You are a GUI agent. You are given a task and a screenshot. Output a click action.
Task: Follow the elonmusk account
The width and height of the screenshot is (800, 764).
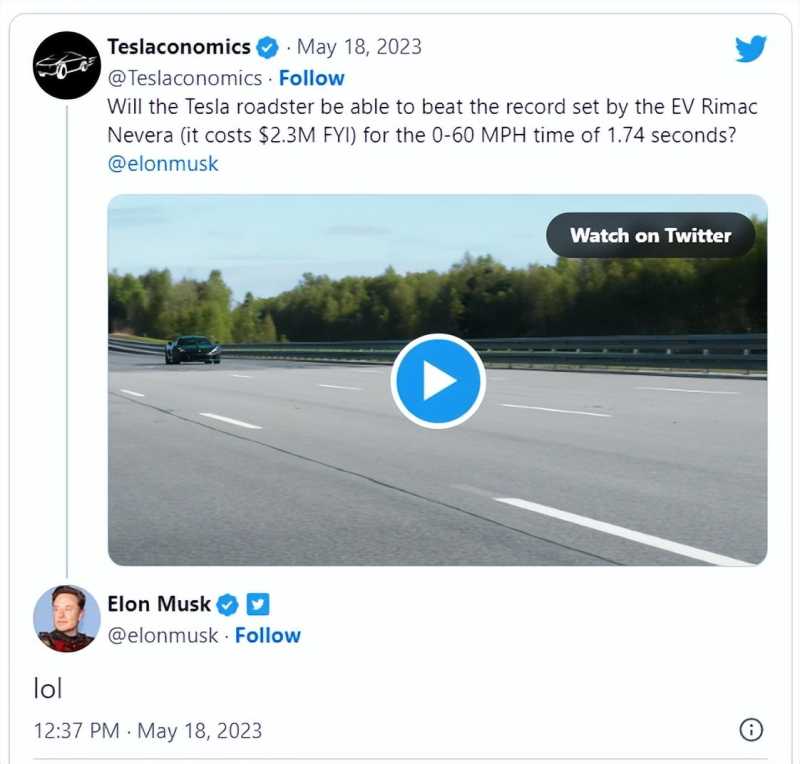(x=267, y=635)
